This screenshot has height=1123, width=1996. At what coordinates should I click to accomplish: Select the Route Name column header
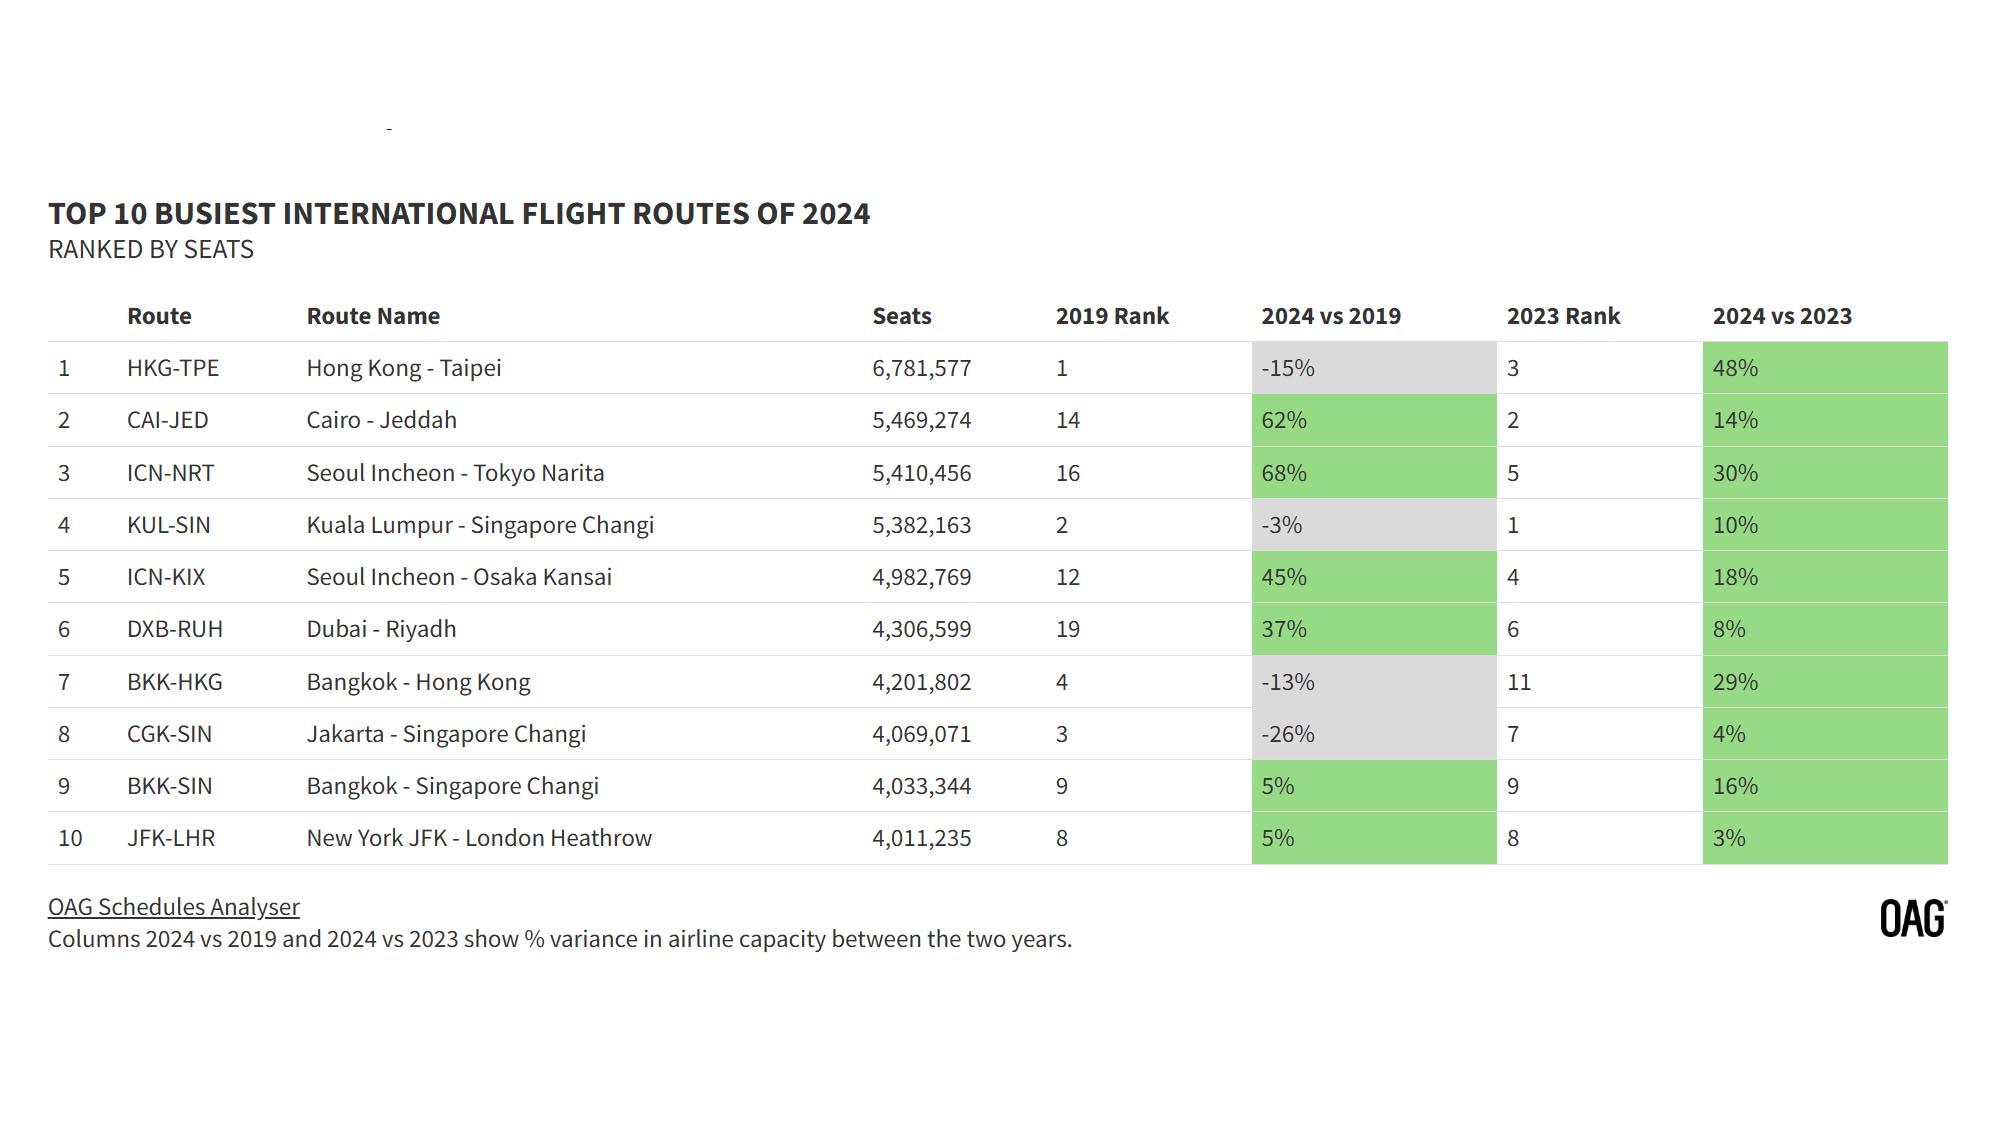(x=374, y=316)
